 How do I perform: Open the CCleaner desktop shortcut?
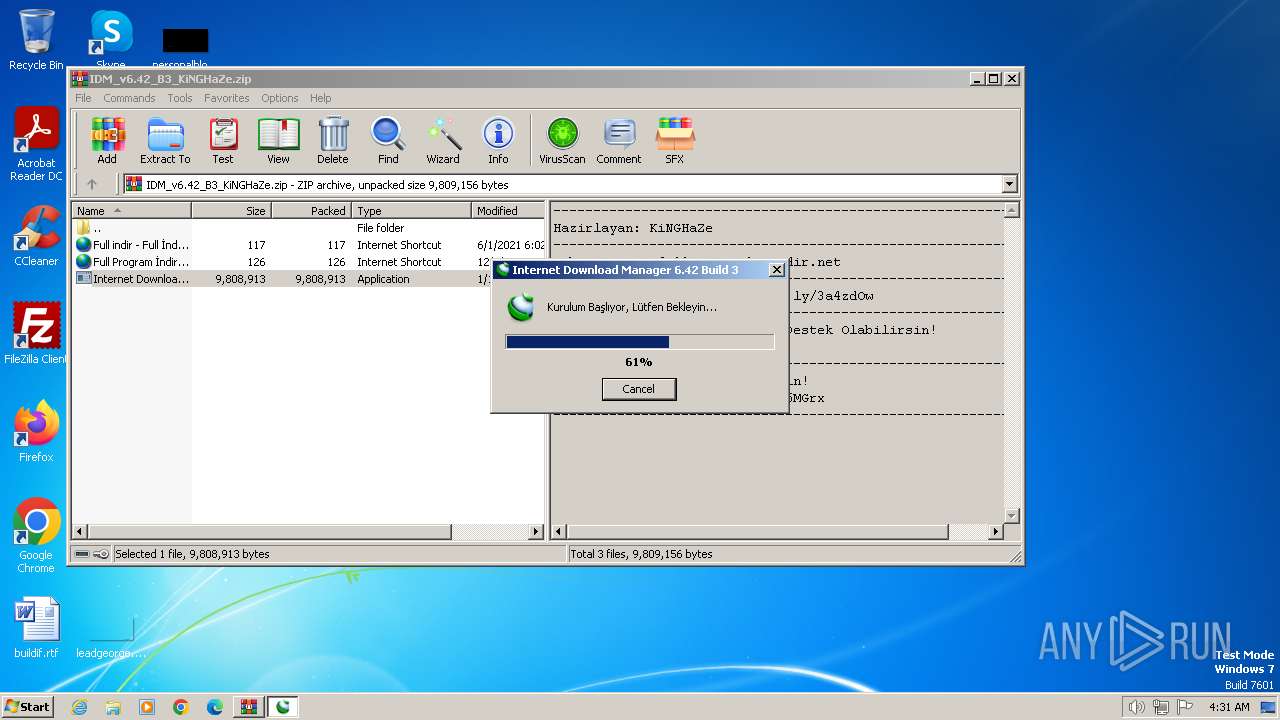[36, 236]
